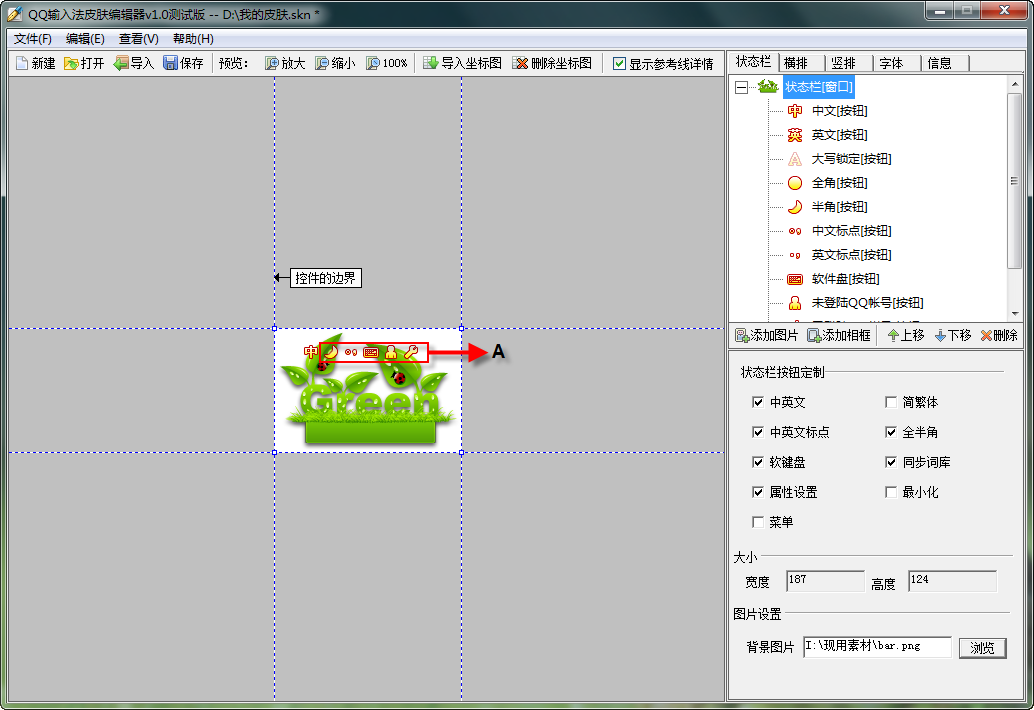Enable the 菜单 checkbox
Viewport: 1034px width, 710px height.
coord(758,522)
